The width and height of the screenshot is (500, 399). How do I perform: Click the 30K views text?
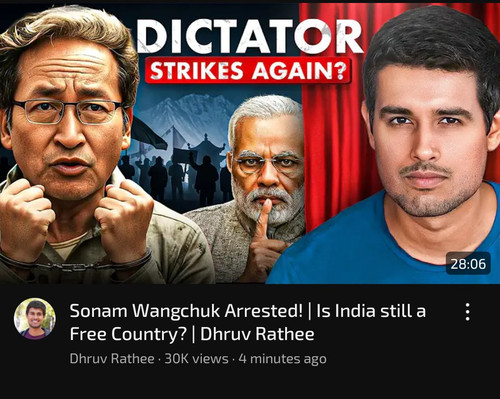pyautogui.click(x=197, y=359)
